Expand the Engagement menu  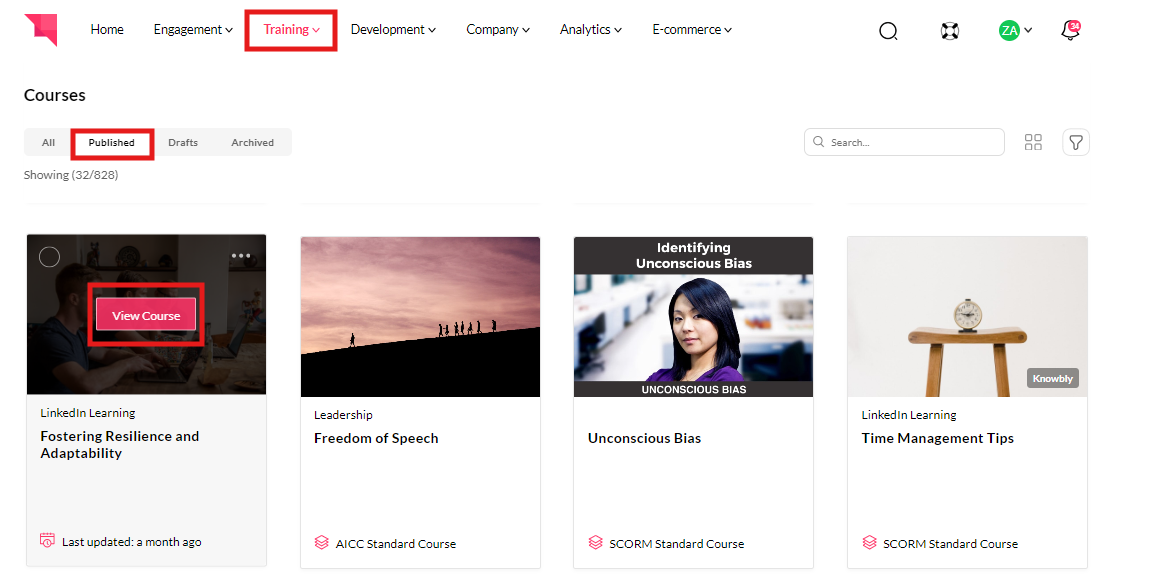coord(193,29)
